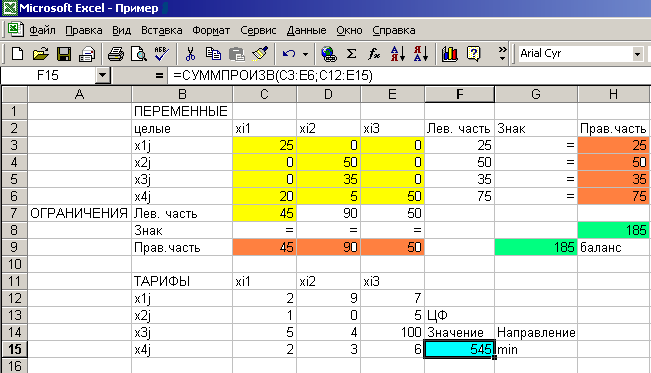Select cell E14 containing 100
Image resolution: width=651 pixels, height=373 pixels.
coord(392,332)
